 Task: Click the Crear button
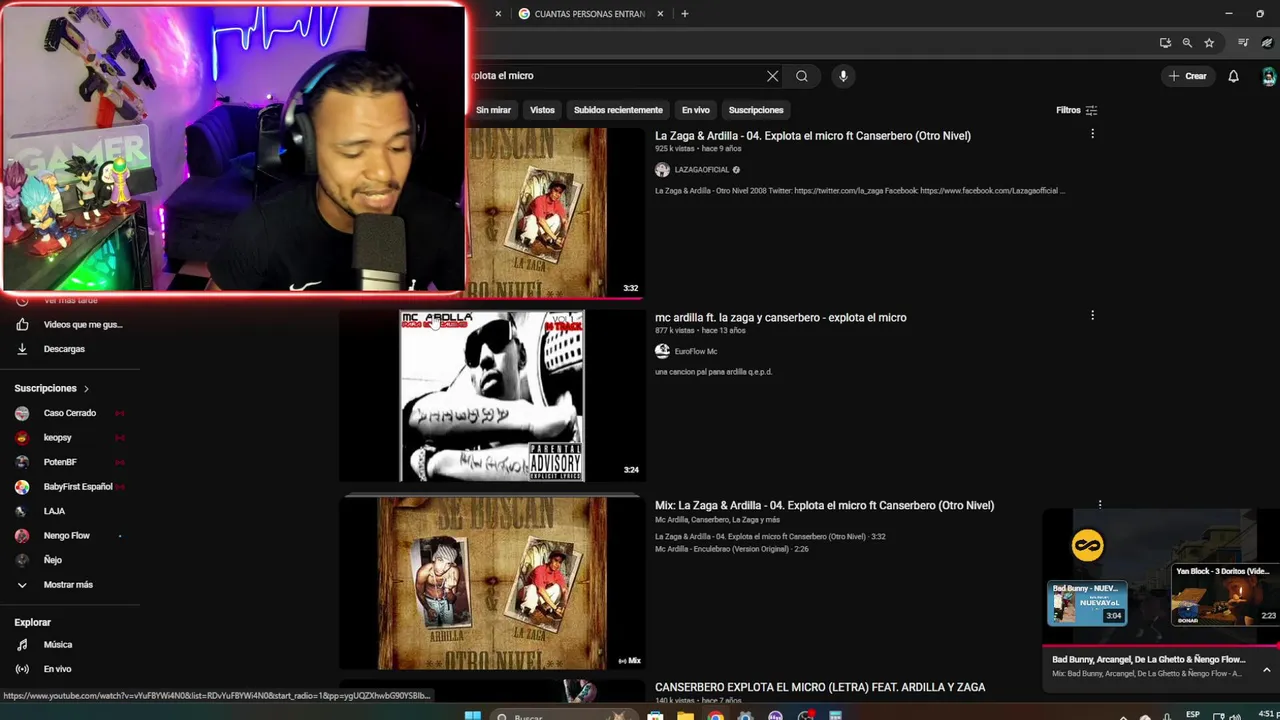[1187, 76]
